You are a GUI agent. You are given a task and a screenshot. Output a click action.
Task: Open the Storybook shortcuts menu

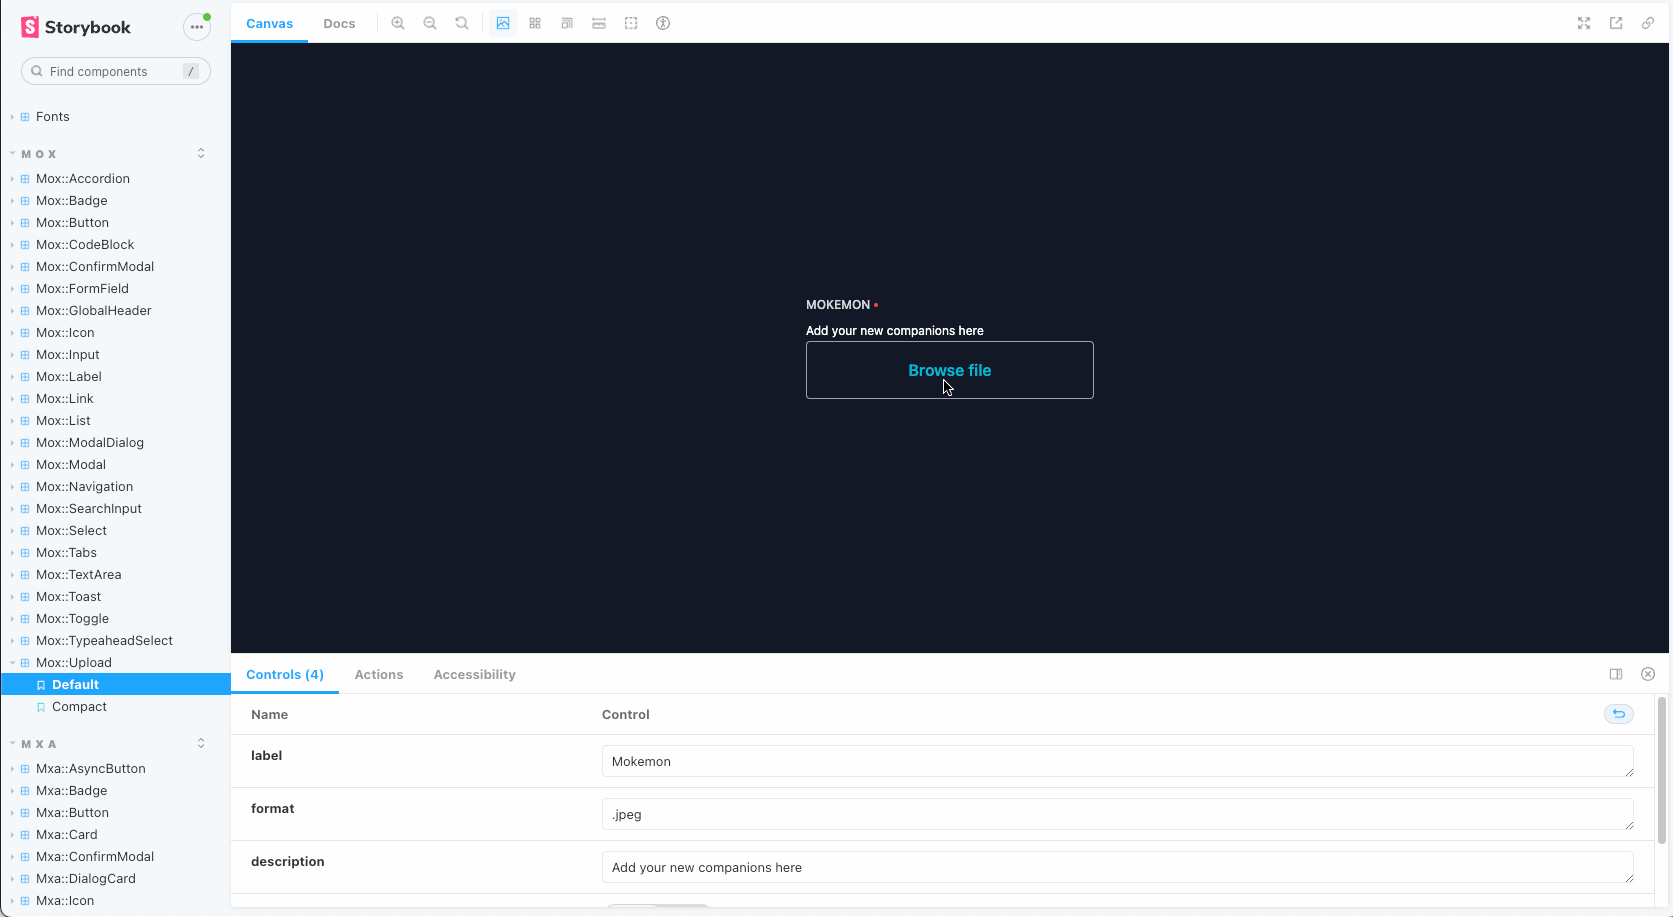[197, 27]
